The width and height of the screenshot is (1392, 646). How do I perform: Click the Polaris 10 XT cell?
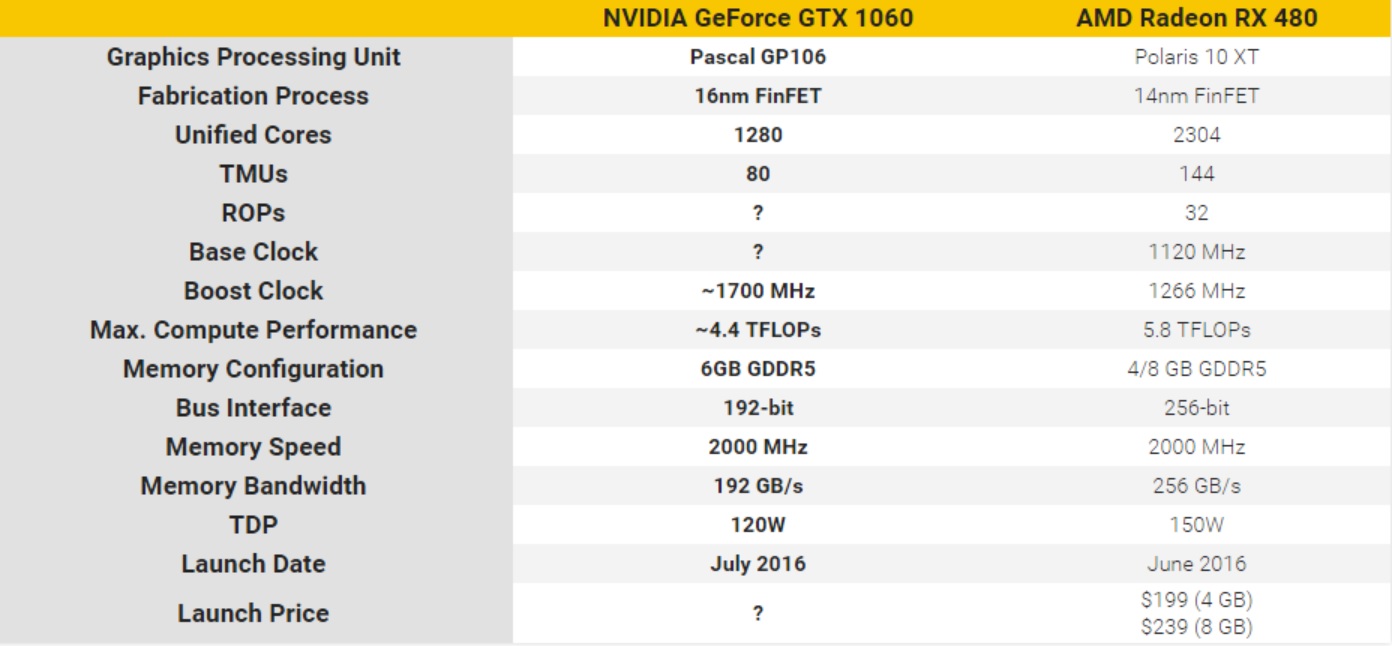coord(1196,57)
